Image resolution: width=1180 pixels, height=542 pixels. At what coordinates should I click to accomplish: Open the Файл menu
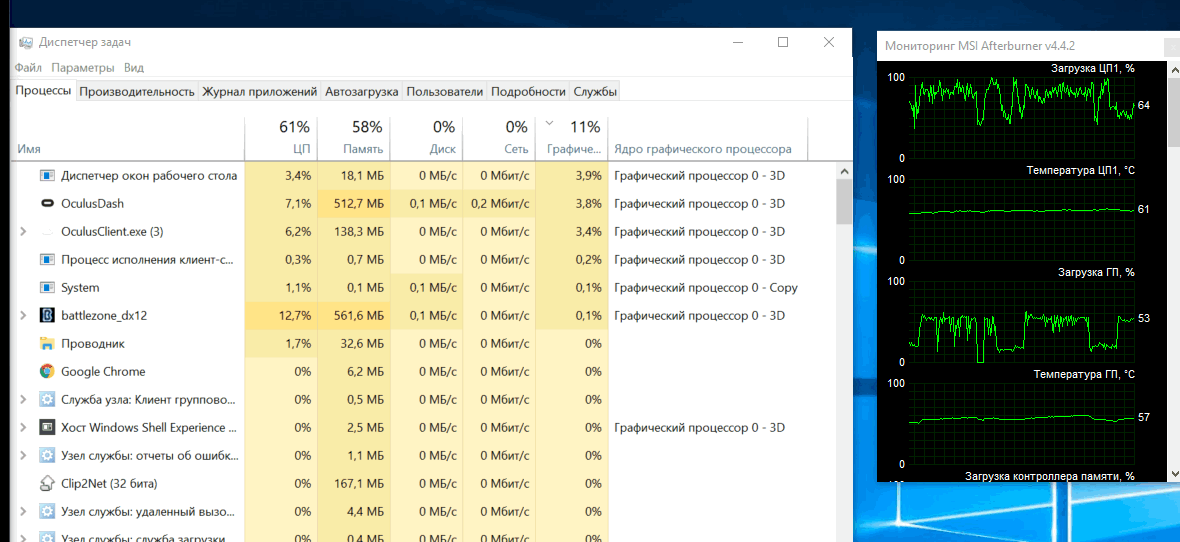[28, 68]
